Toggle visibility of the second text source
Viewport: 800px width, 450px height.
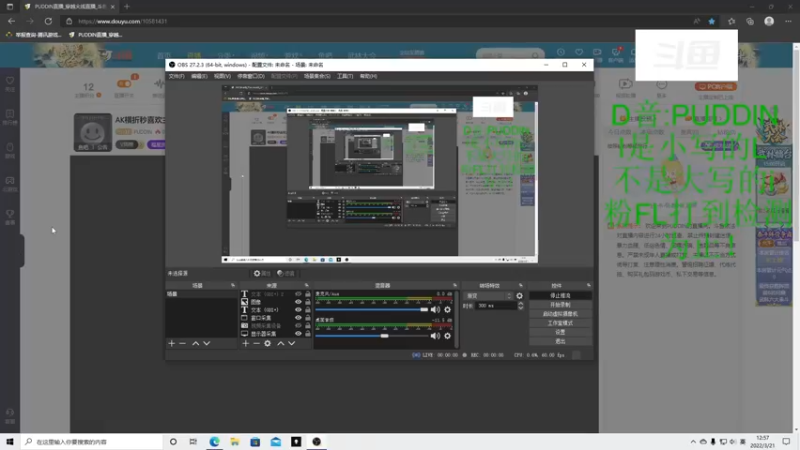pyautogui.click(x=298, y=310)
